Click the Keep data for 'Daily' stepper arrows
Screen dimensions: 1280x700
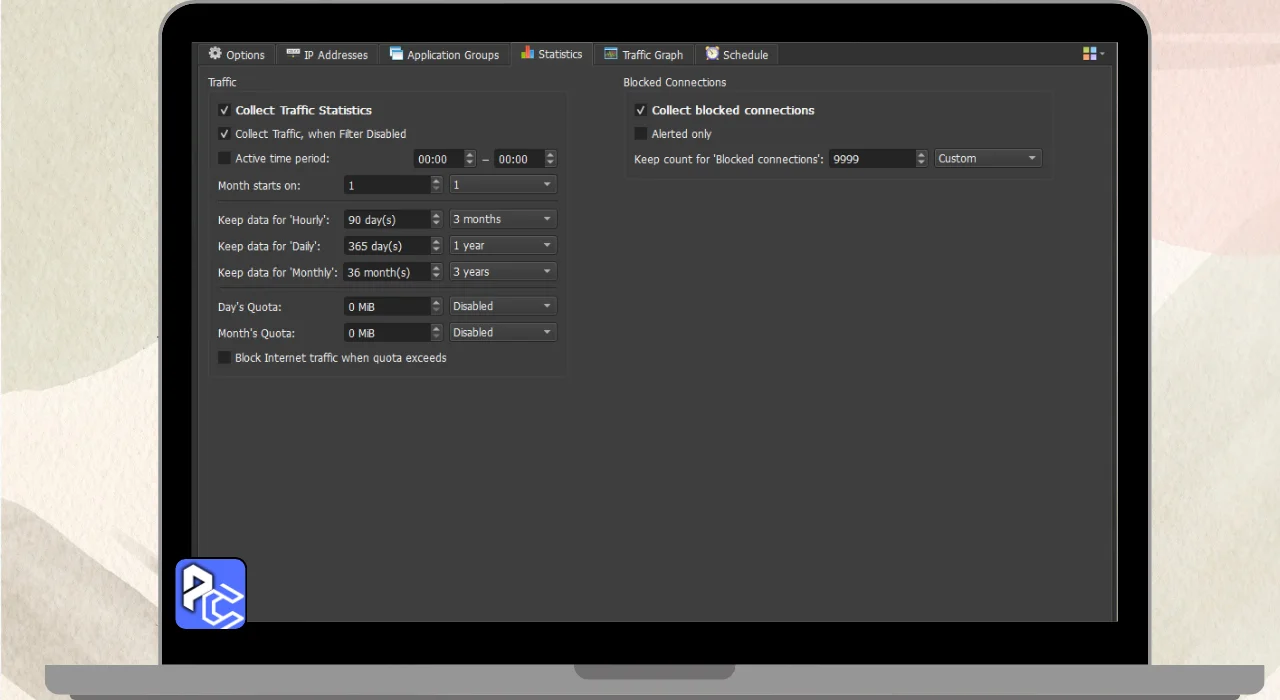pos(436,246)
